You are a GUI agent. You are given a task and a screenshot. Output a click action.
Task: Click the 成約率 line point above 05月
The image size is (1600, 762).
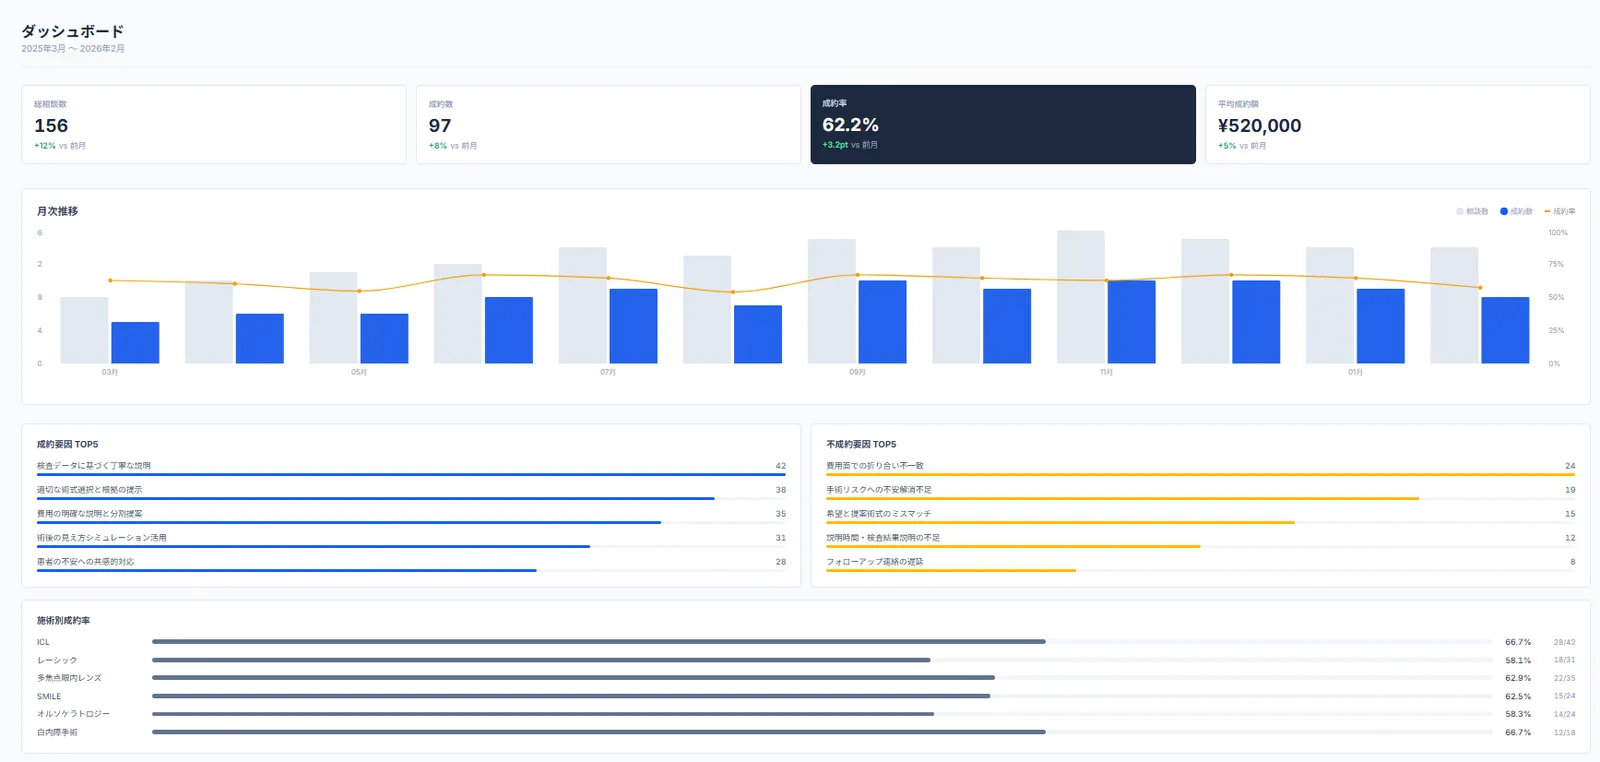[x=359, y=291]
